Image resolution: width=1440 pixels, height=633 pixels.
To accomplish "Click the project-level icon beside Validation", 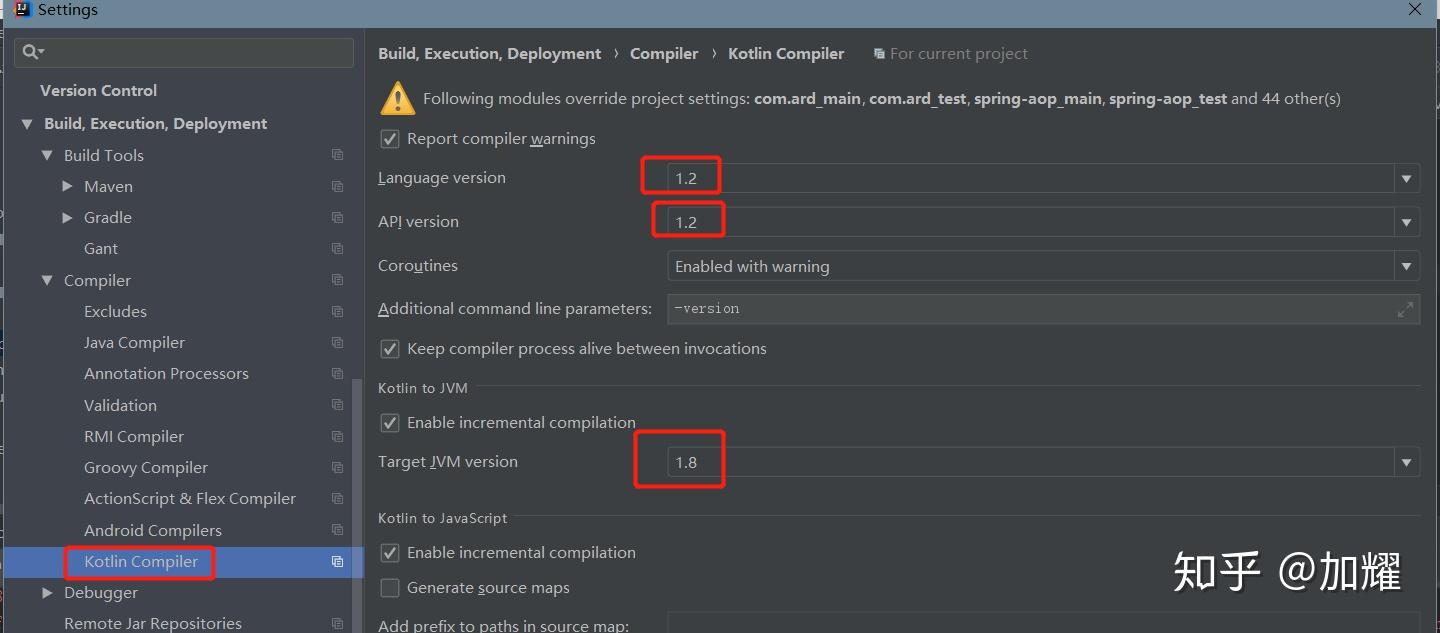I will (337, 405).
